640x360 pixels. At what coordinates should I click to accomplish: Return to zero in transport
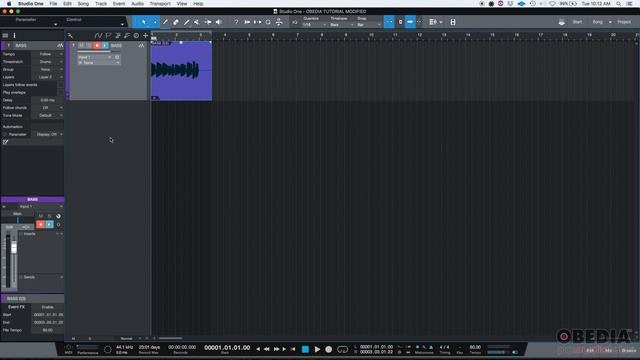(x=293, y=349)
